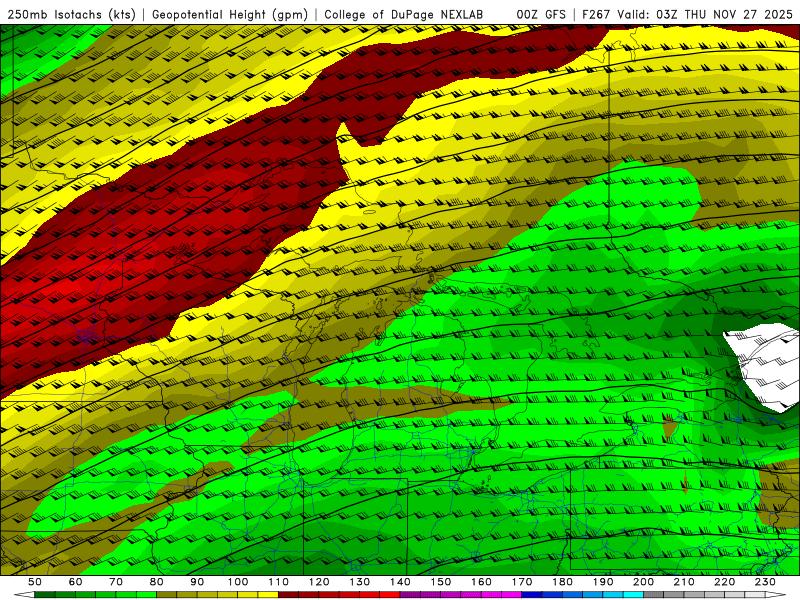The image size is (800, 600).
Task: Click the 200 label on the color scale
Action: (643, 582)
